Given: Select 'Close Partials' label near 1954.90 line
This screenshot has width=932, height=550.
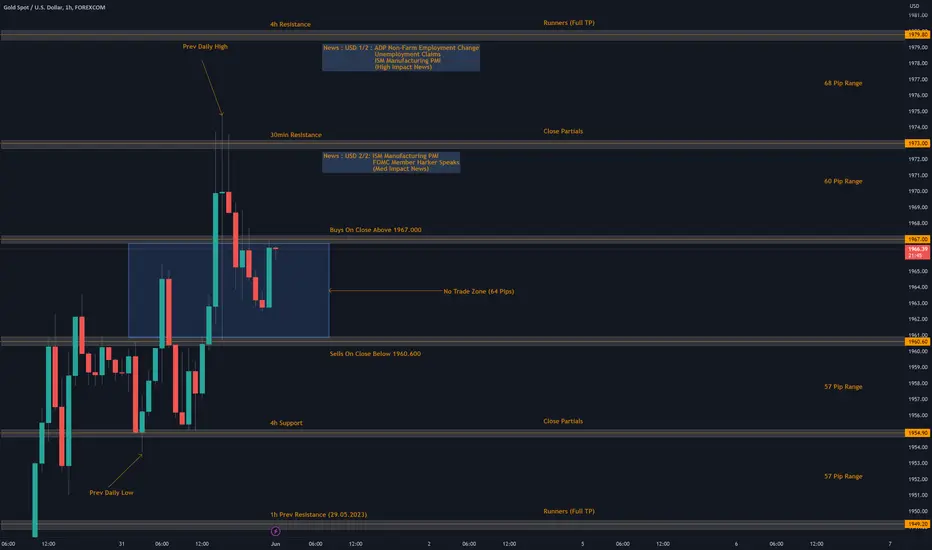Looking at the screenshot, I should (563, 421).
